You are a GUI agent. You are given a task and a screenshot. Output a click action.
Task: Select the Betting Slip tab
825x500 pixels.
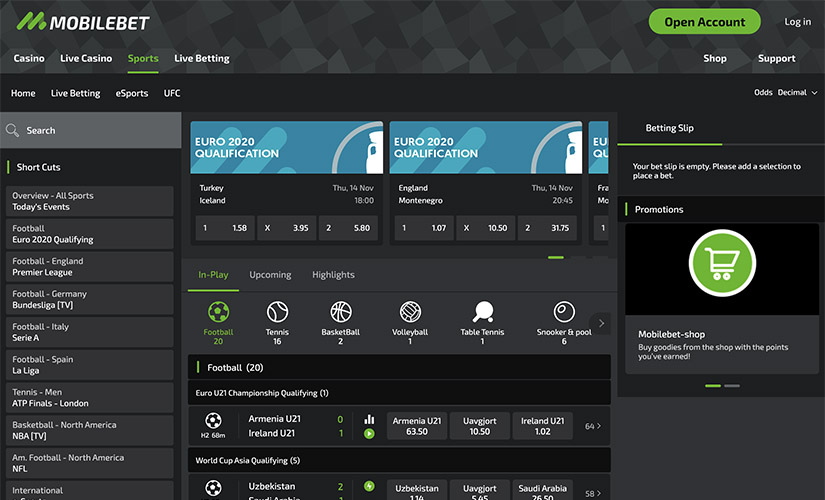pos(669,128)
